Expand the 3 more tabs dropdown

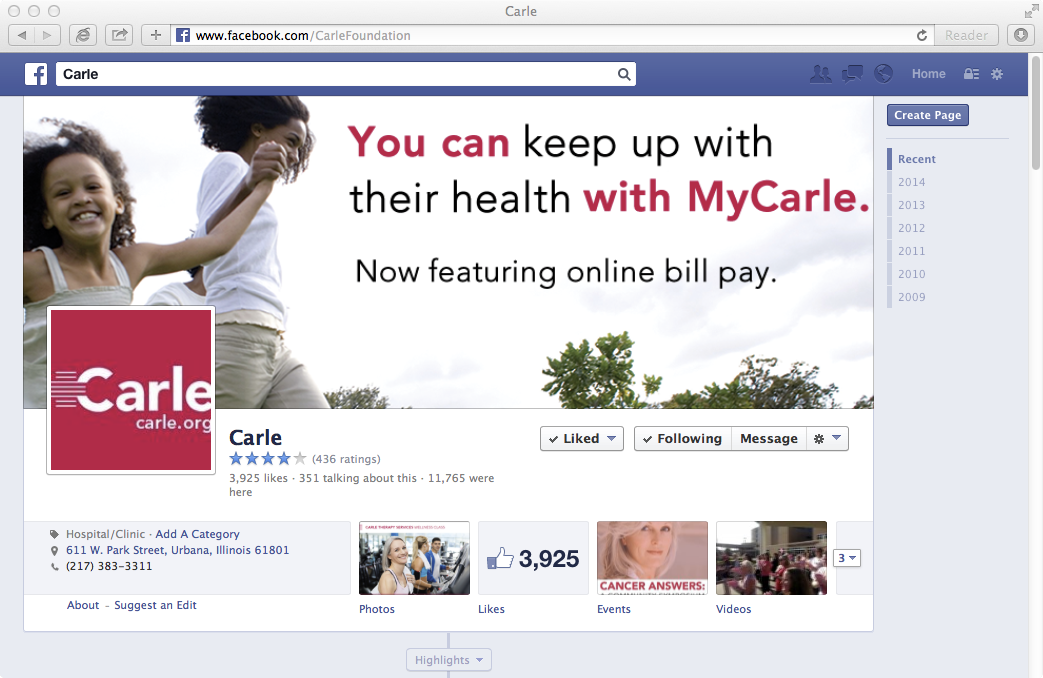click(x=847, y=558)
